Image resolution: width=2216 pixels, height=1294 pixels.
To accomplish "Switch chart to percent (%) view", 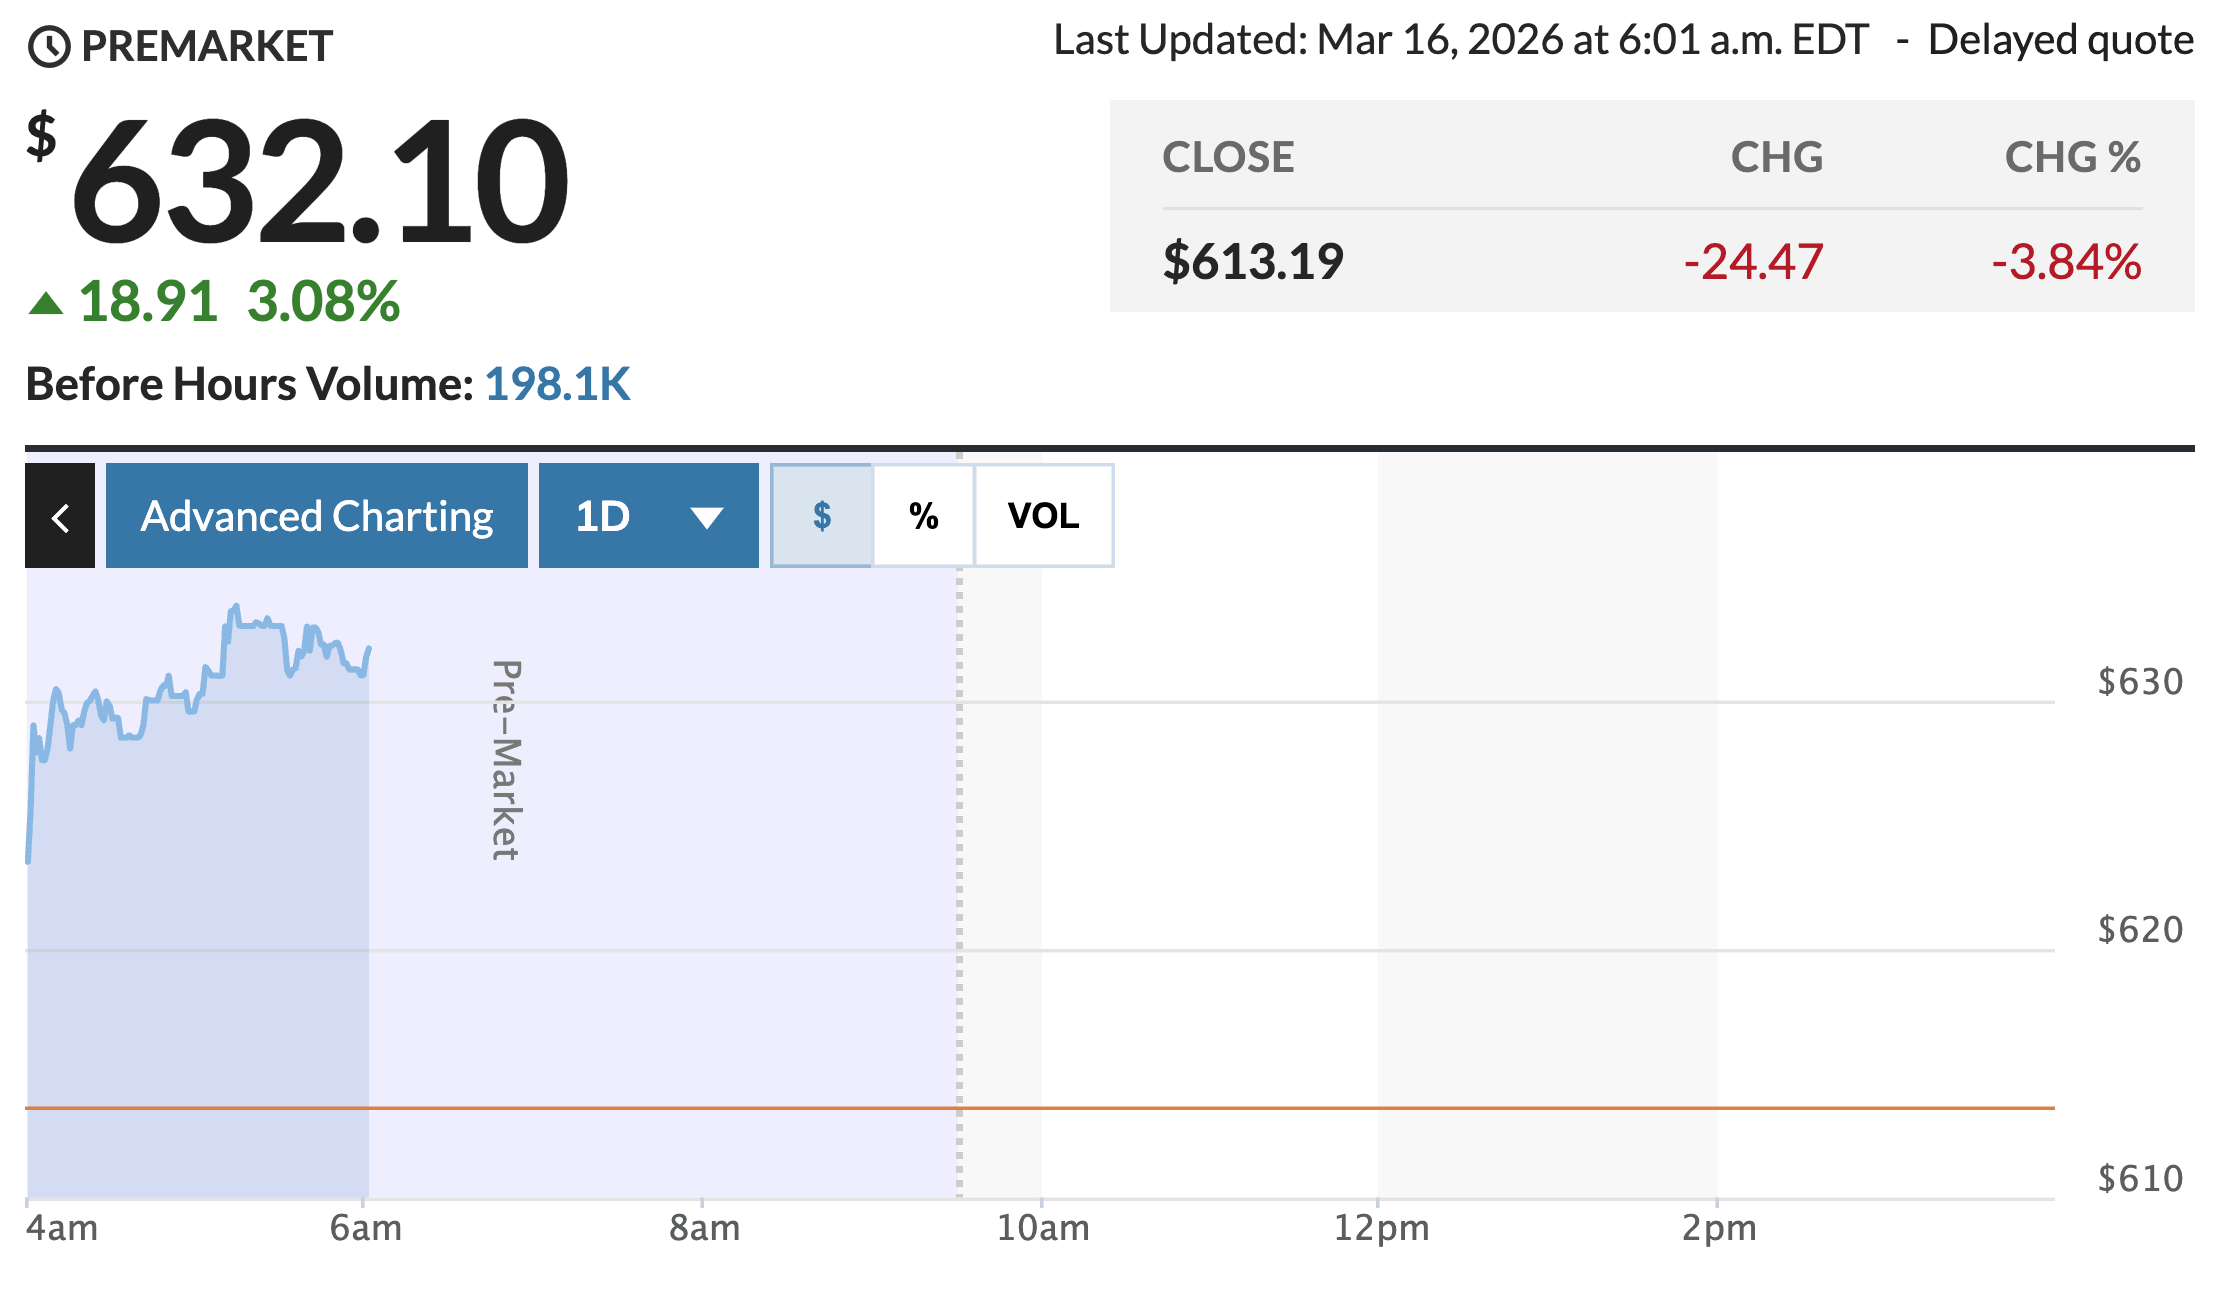I will tap(924, 516).
